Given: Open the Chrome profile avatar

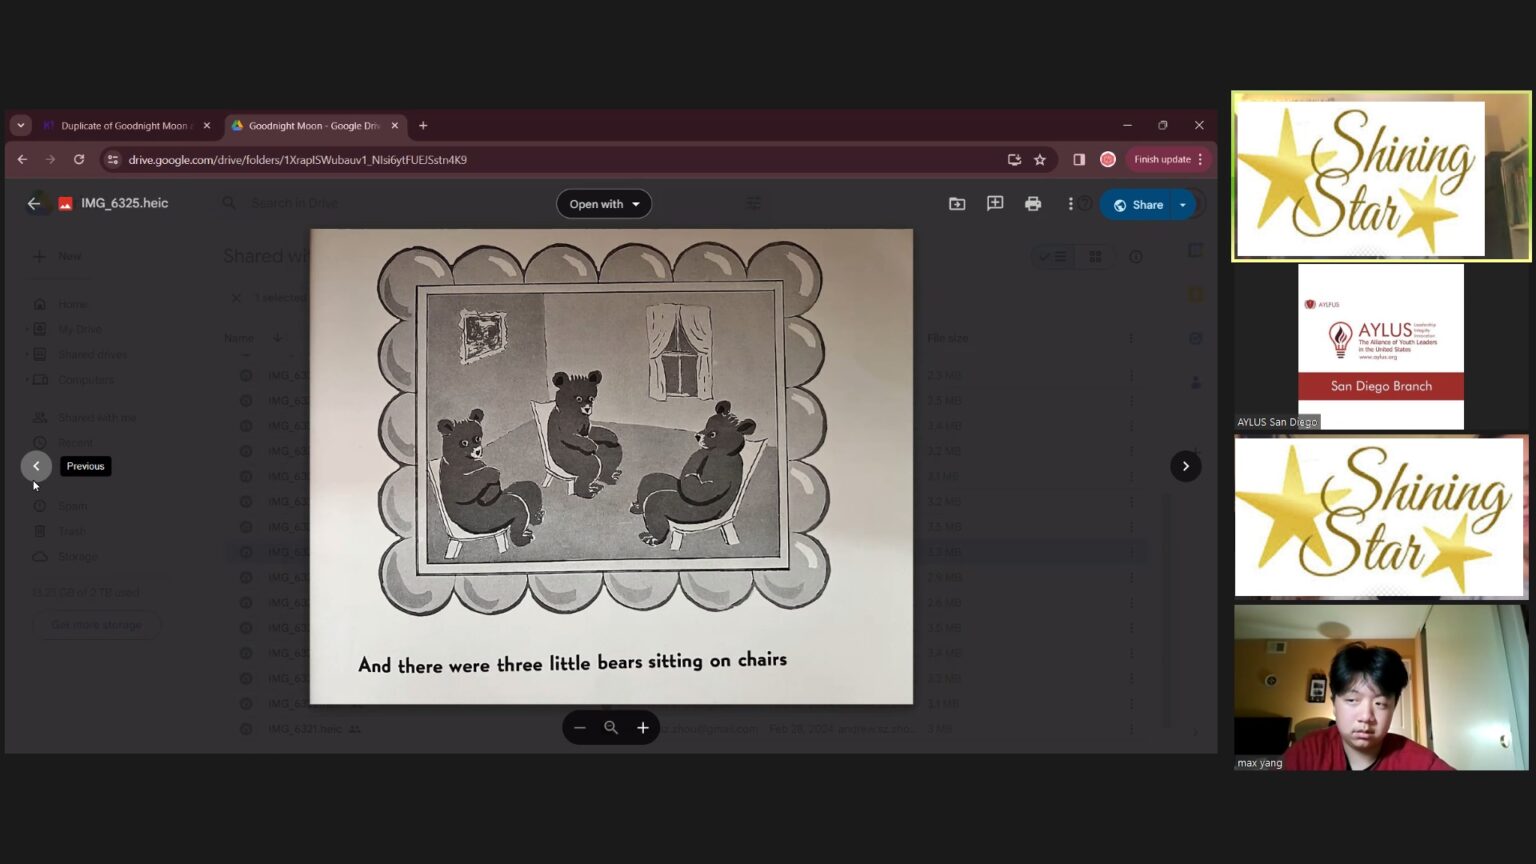Looking at the screenshot, I should click(x=1108, y=159).
